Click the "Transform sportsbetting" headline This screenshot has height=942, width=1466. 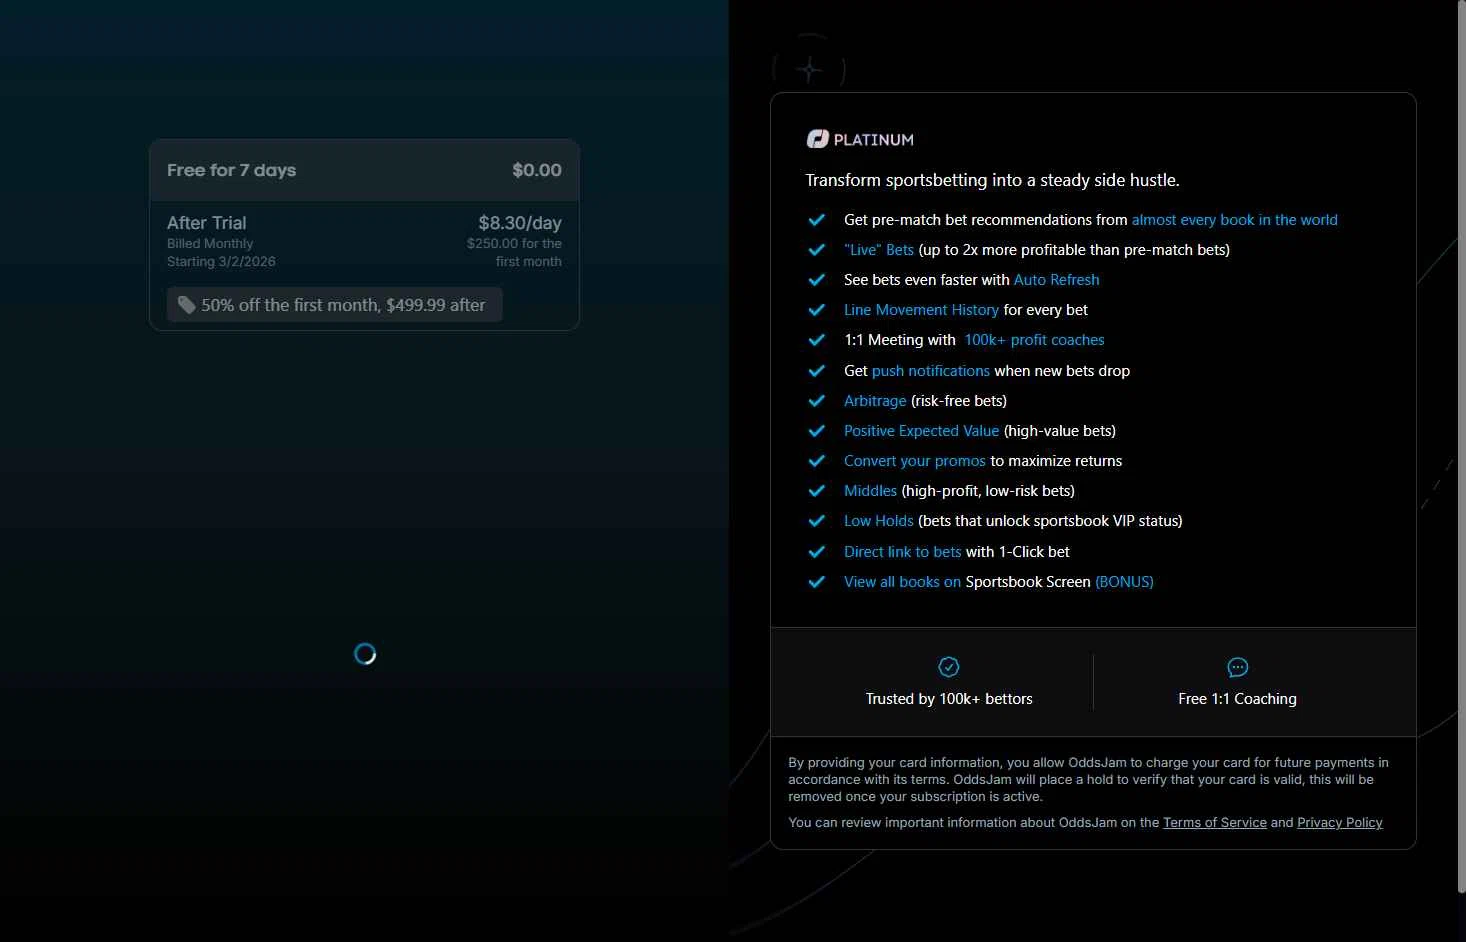pos(992,180)
